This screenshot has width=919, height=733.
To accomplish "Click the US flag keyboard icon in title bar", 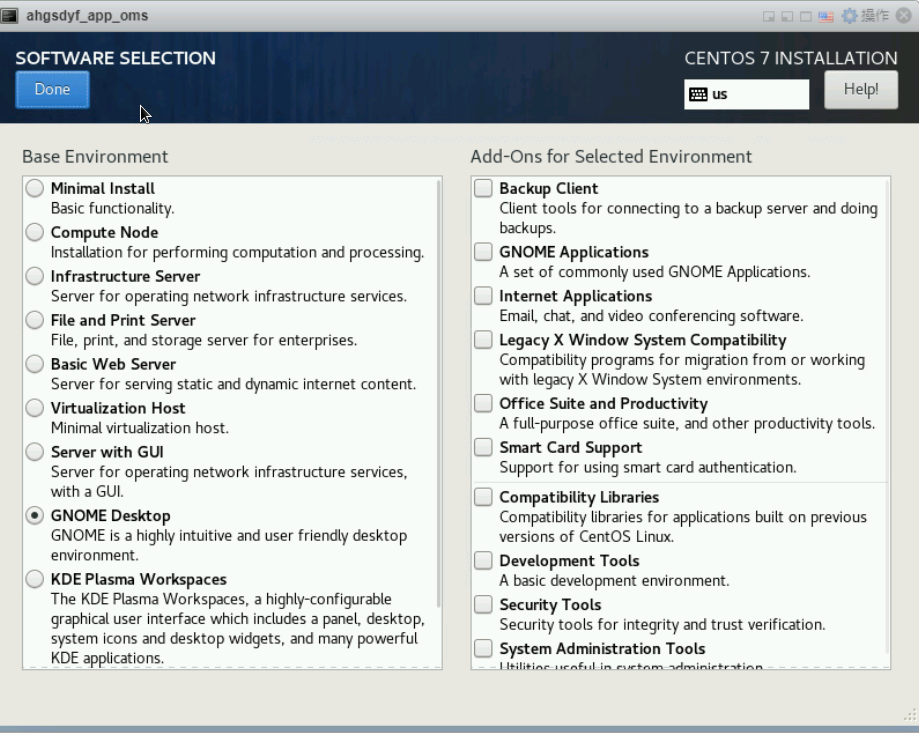I will (825, 16).
